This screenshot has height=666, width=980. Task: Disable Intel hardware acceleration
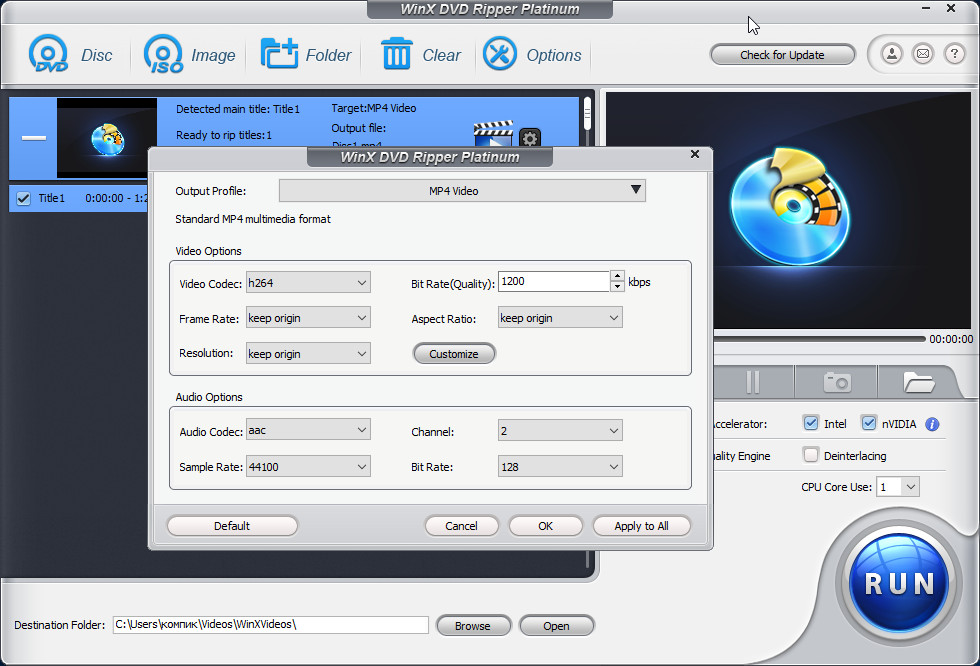click(811, 423)
